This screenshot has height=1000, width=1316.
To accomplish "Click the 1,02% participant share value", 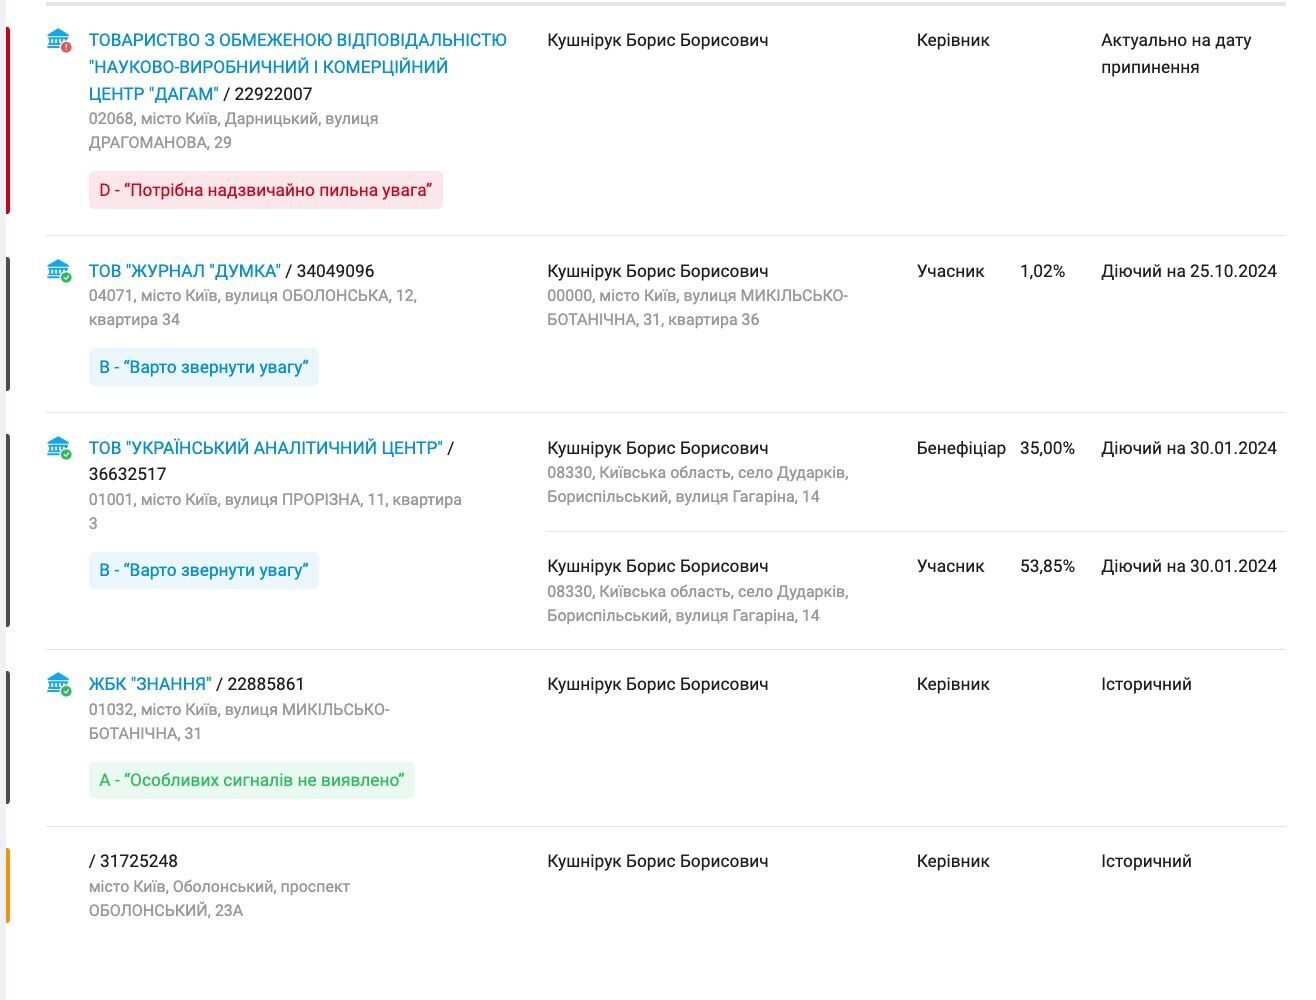I will point(1042,271).
